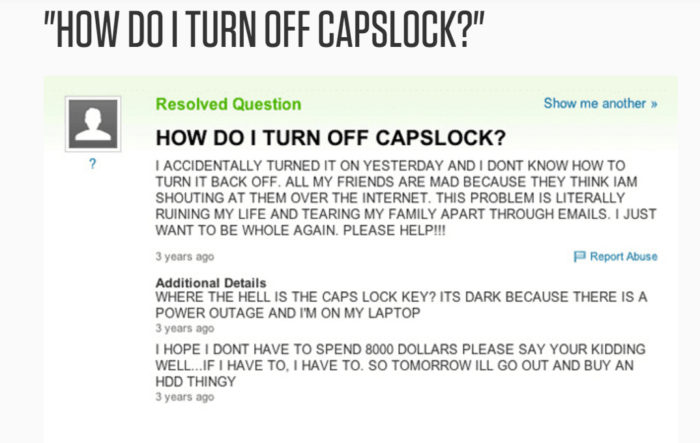Click the "3 years ago" timestamp beside Report Abuse

point(185,257)
